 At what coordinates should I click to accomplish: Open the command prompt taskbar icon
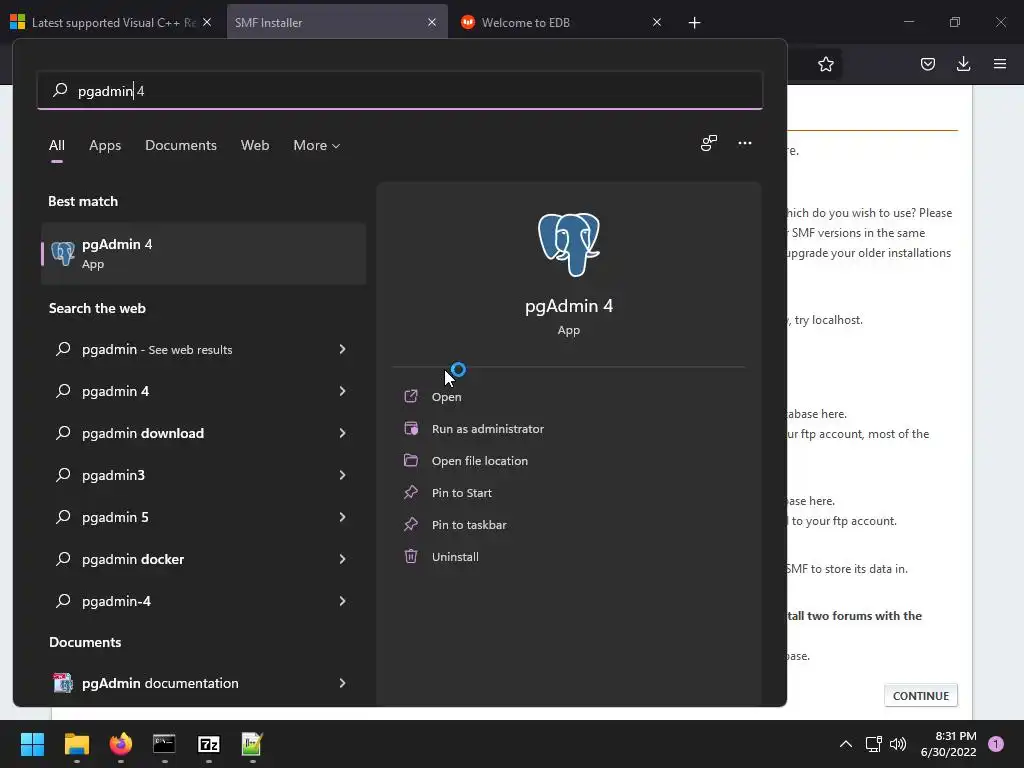[x=164, y=744]
